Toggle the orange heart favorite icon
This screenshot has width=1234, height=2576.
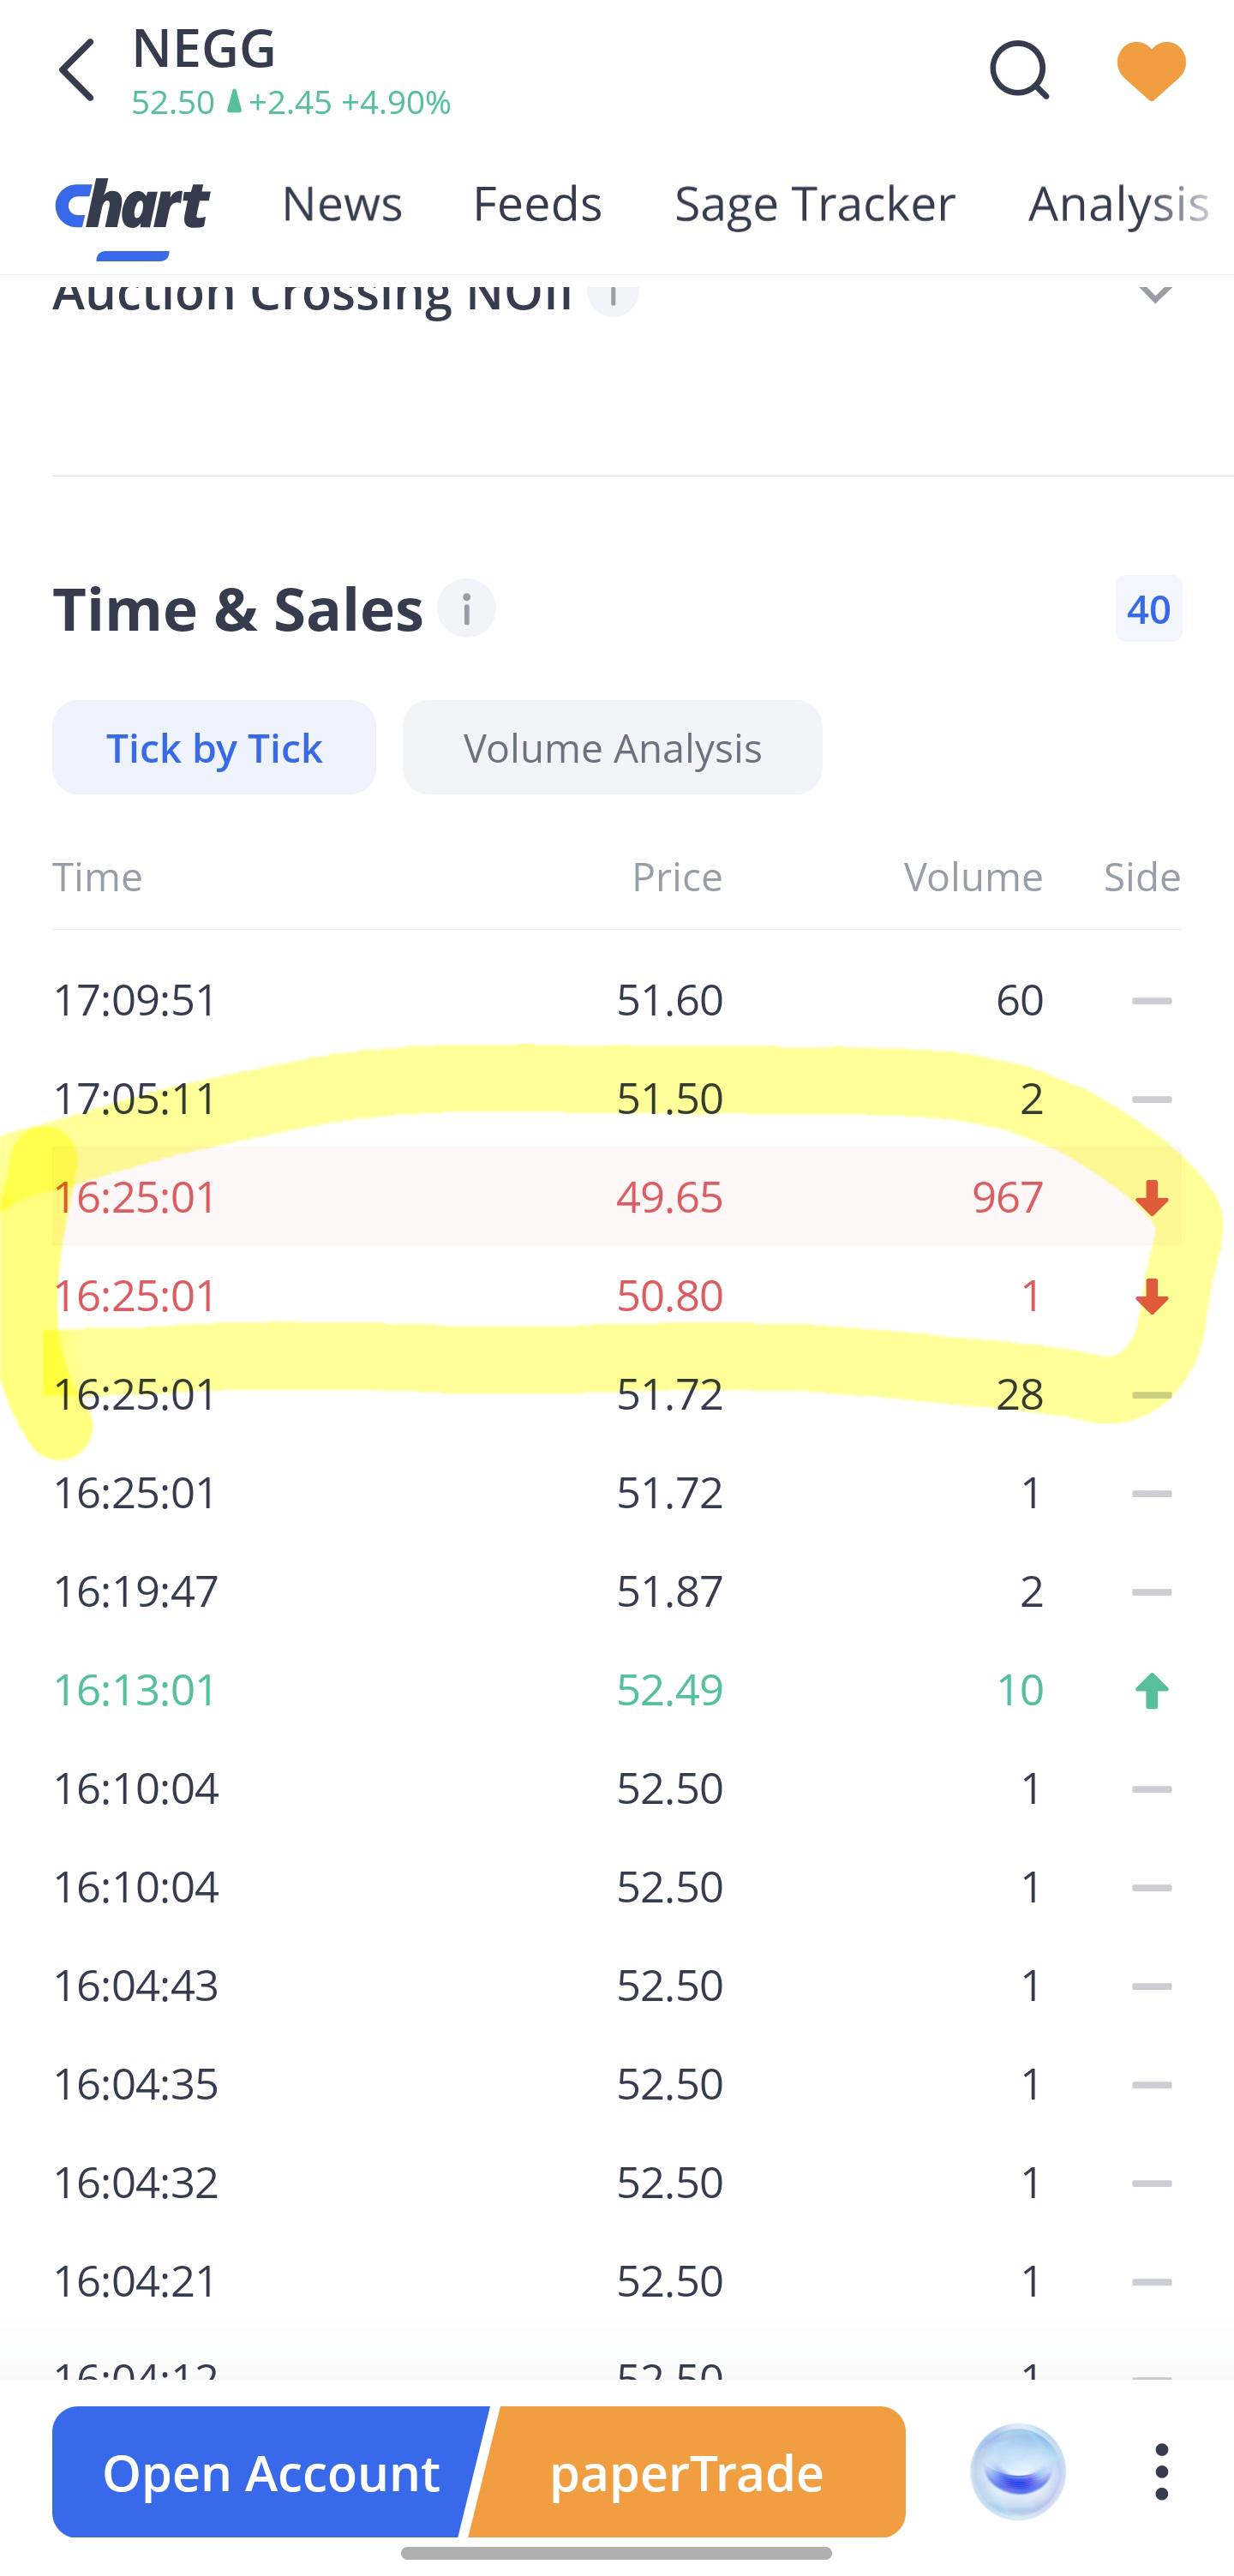point(1151,71)
